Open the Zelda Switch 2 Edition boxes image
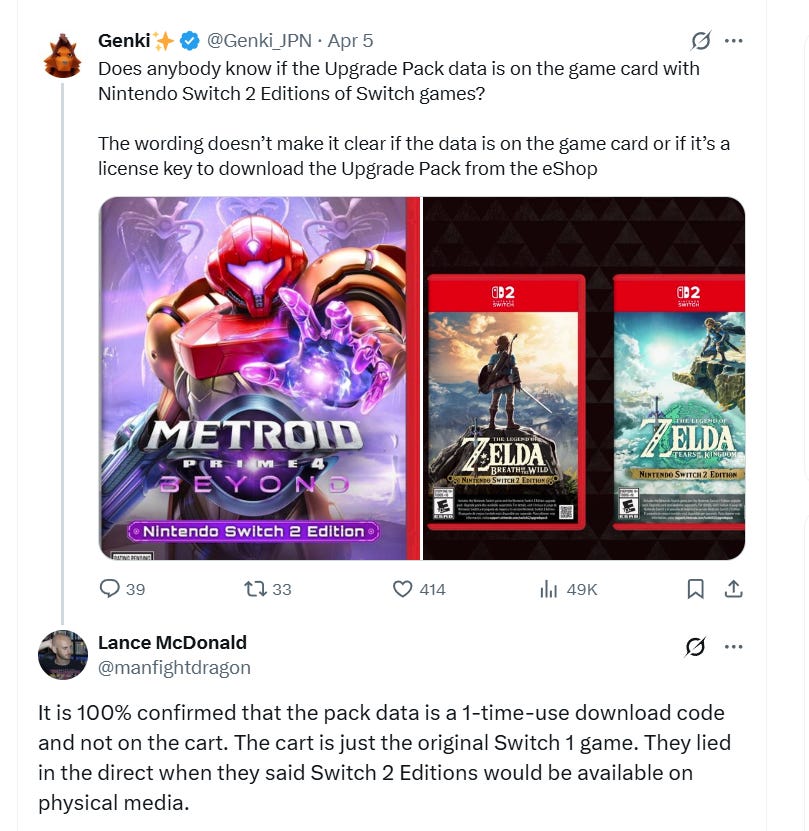Viewport: 809px width, 831px height. tap(584, 378)
